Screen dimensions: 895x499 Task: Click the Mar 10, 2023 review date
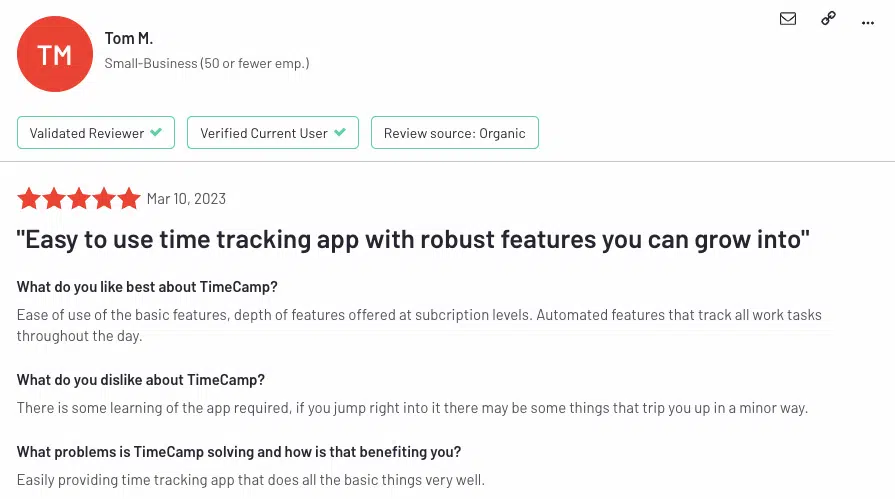click(x=186, y=199)
